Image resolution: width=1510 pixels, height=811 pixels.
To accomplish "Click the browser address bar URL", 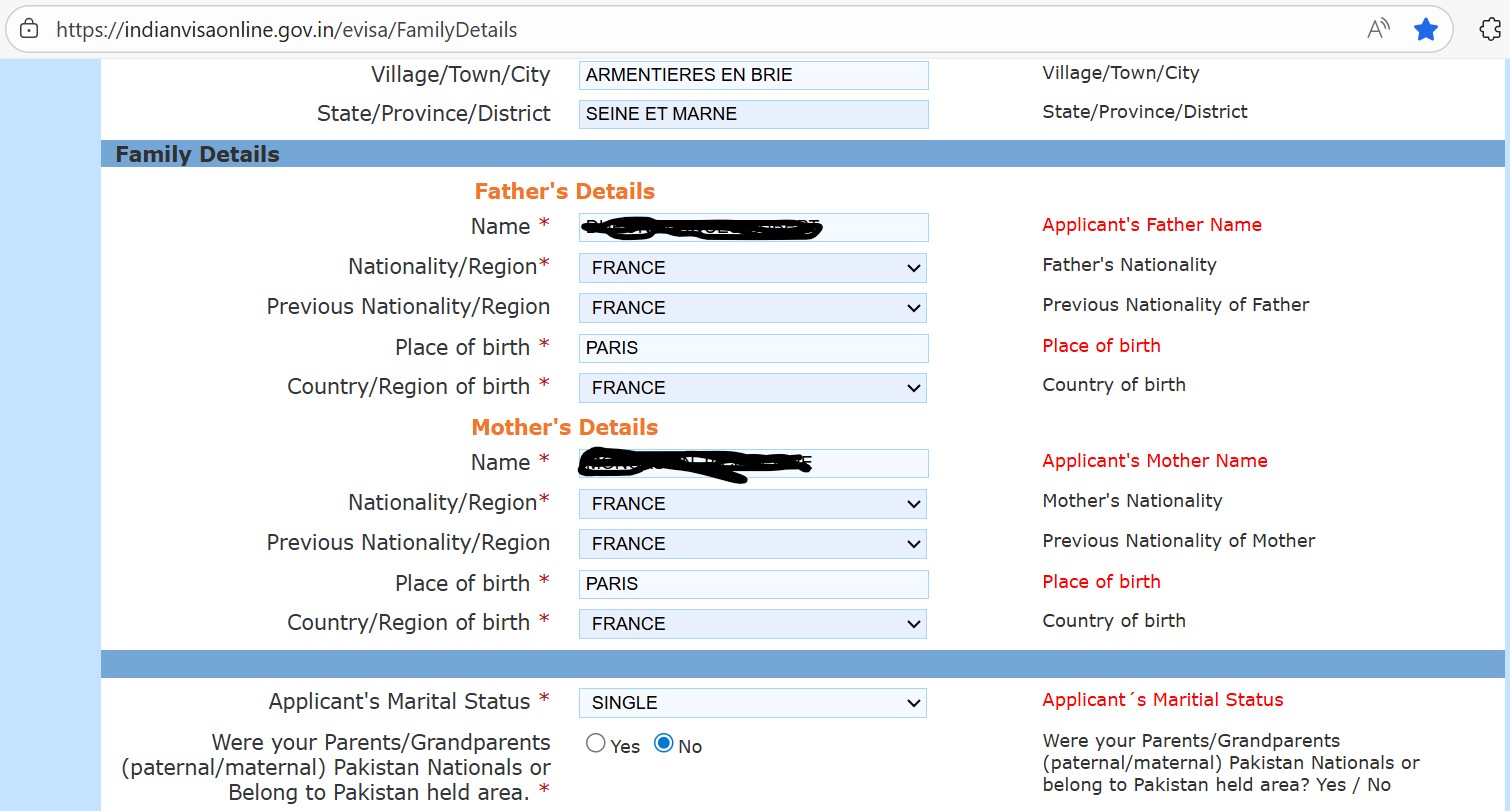I will [x=287, y=30].
